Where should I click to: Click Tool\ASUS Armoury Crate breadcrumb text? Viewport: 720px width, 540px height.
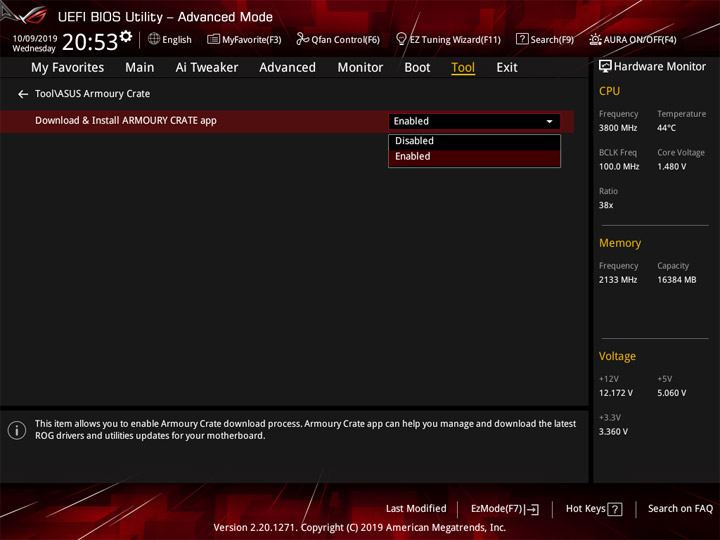(92, 94)
